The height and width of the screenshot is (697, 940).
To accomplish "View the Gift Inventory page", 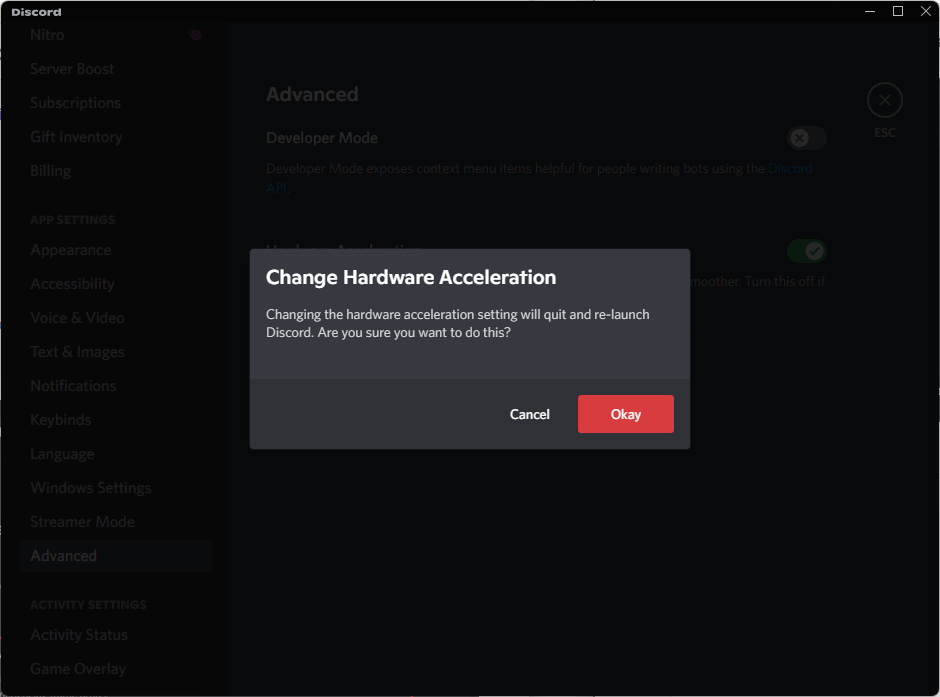I will tap(76, 136).
